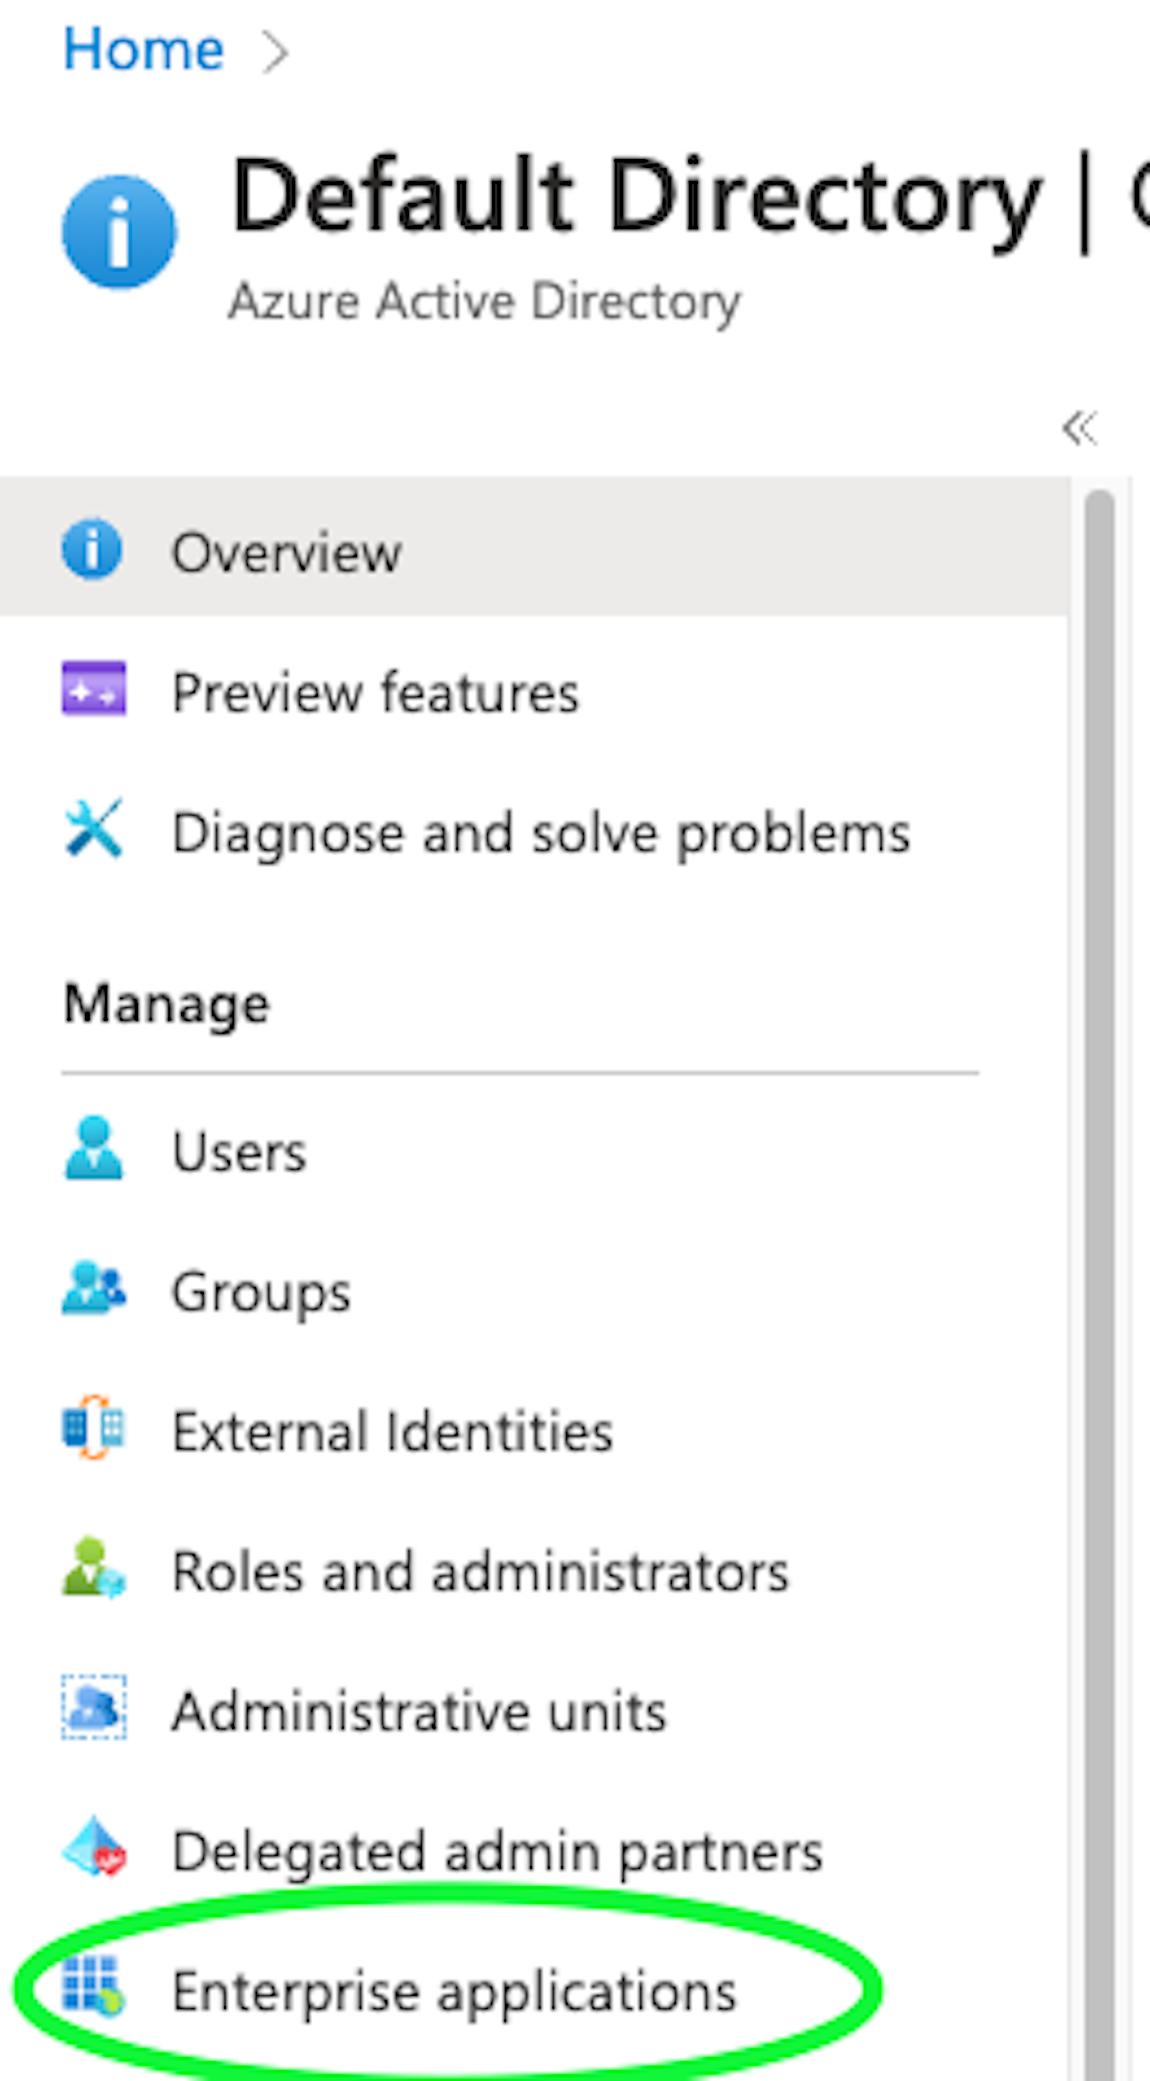Click the Groups people icon
Viewport: 1150px width, 2081px height.
(x=92, y=1290)
